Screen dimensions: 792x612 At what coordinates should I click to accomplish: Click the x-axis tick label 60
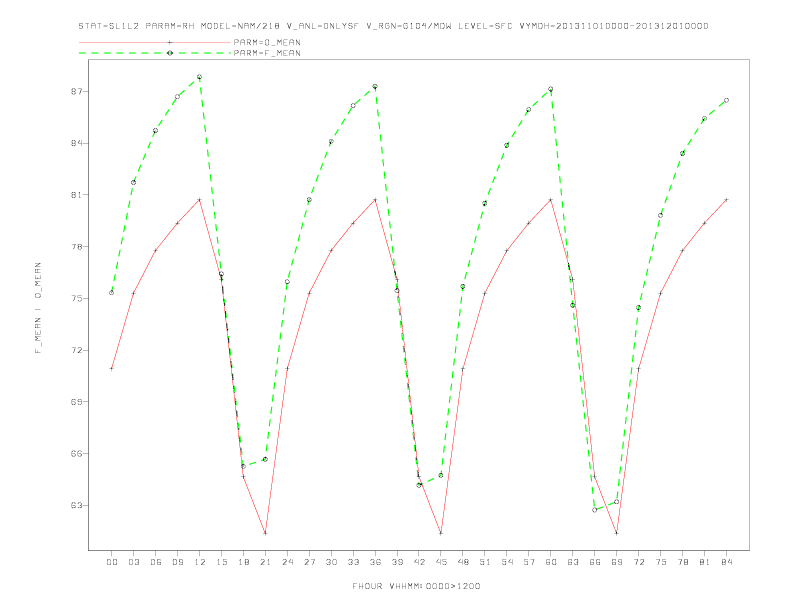[x=551, y=562]
